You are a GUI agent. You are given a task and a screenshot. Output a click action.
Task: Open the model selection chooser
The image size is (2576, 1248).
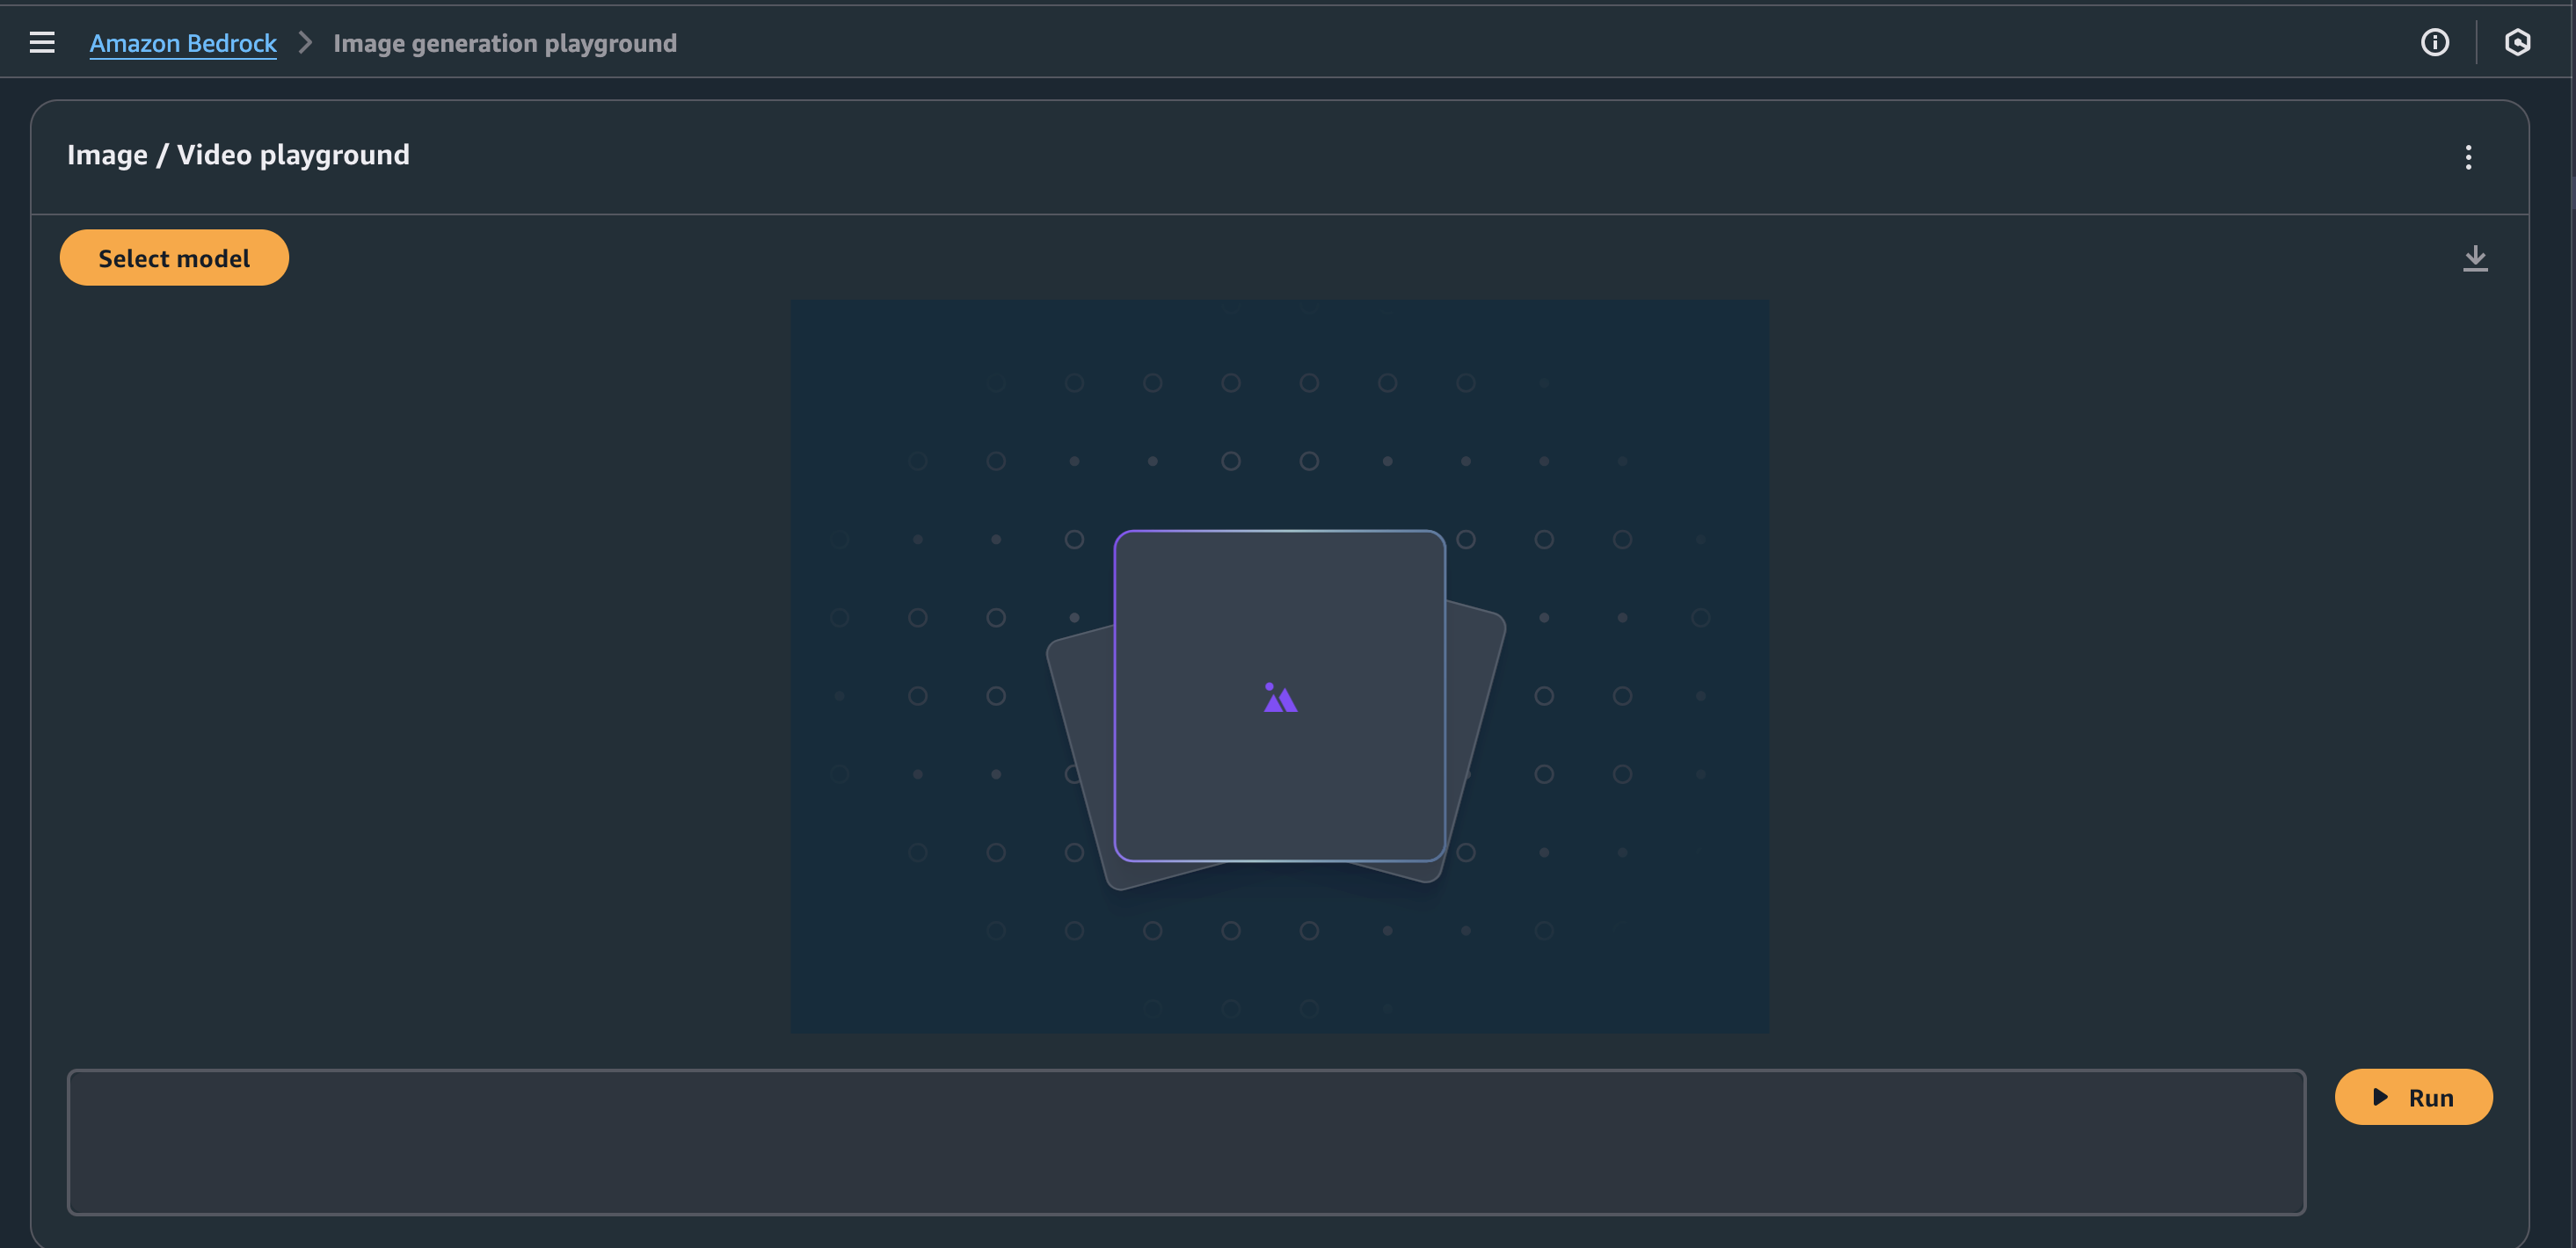click(174, 257)
